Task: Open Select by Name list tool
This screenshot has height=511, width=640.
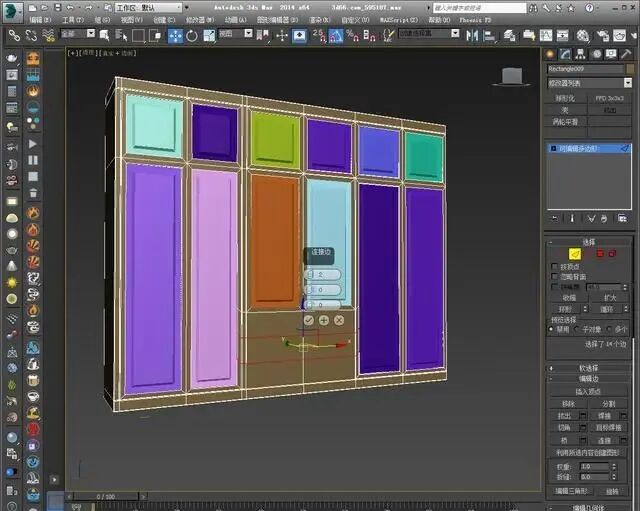Action: (121, 36)
